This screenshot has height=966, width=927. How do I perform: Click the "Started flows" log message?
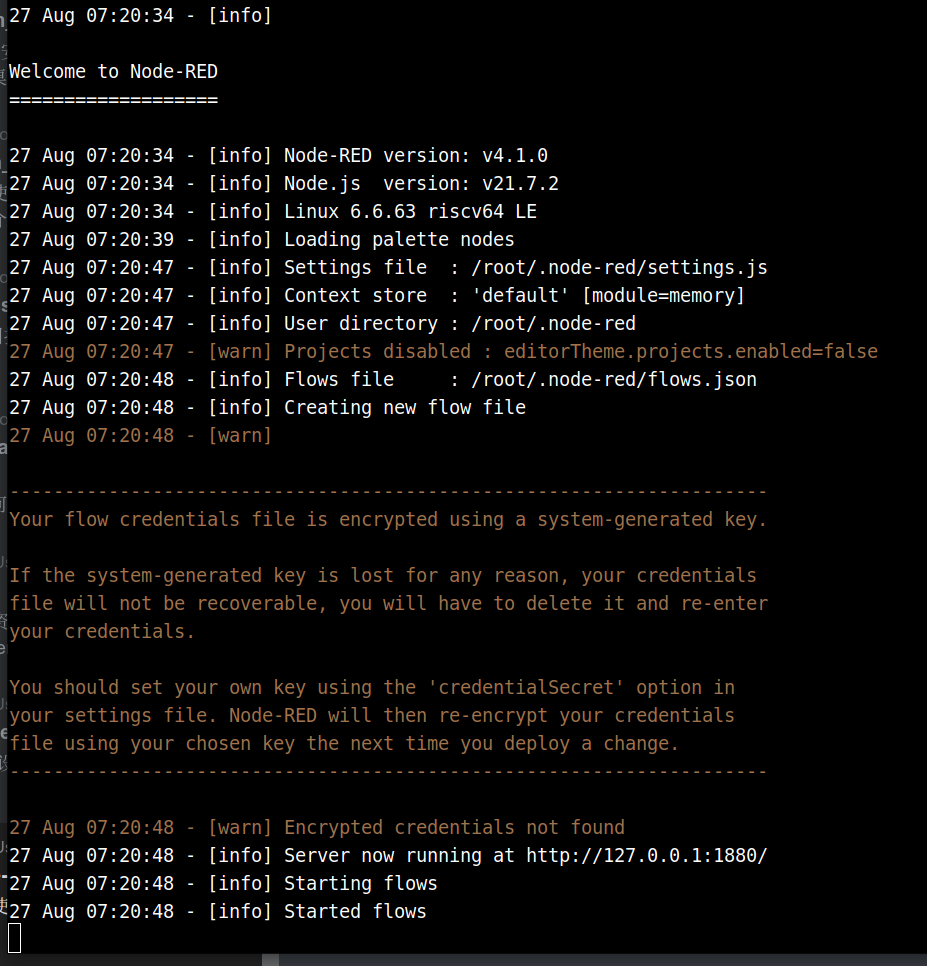click(x=355, y=912)
